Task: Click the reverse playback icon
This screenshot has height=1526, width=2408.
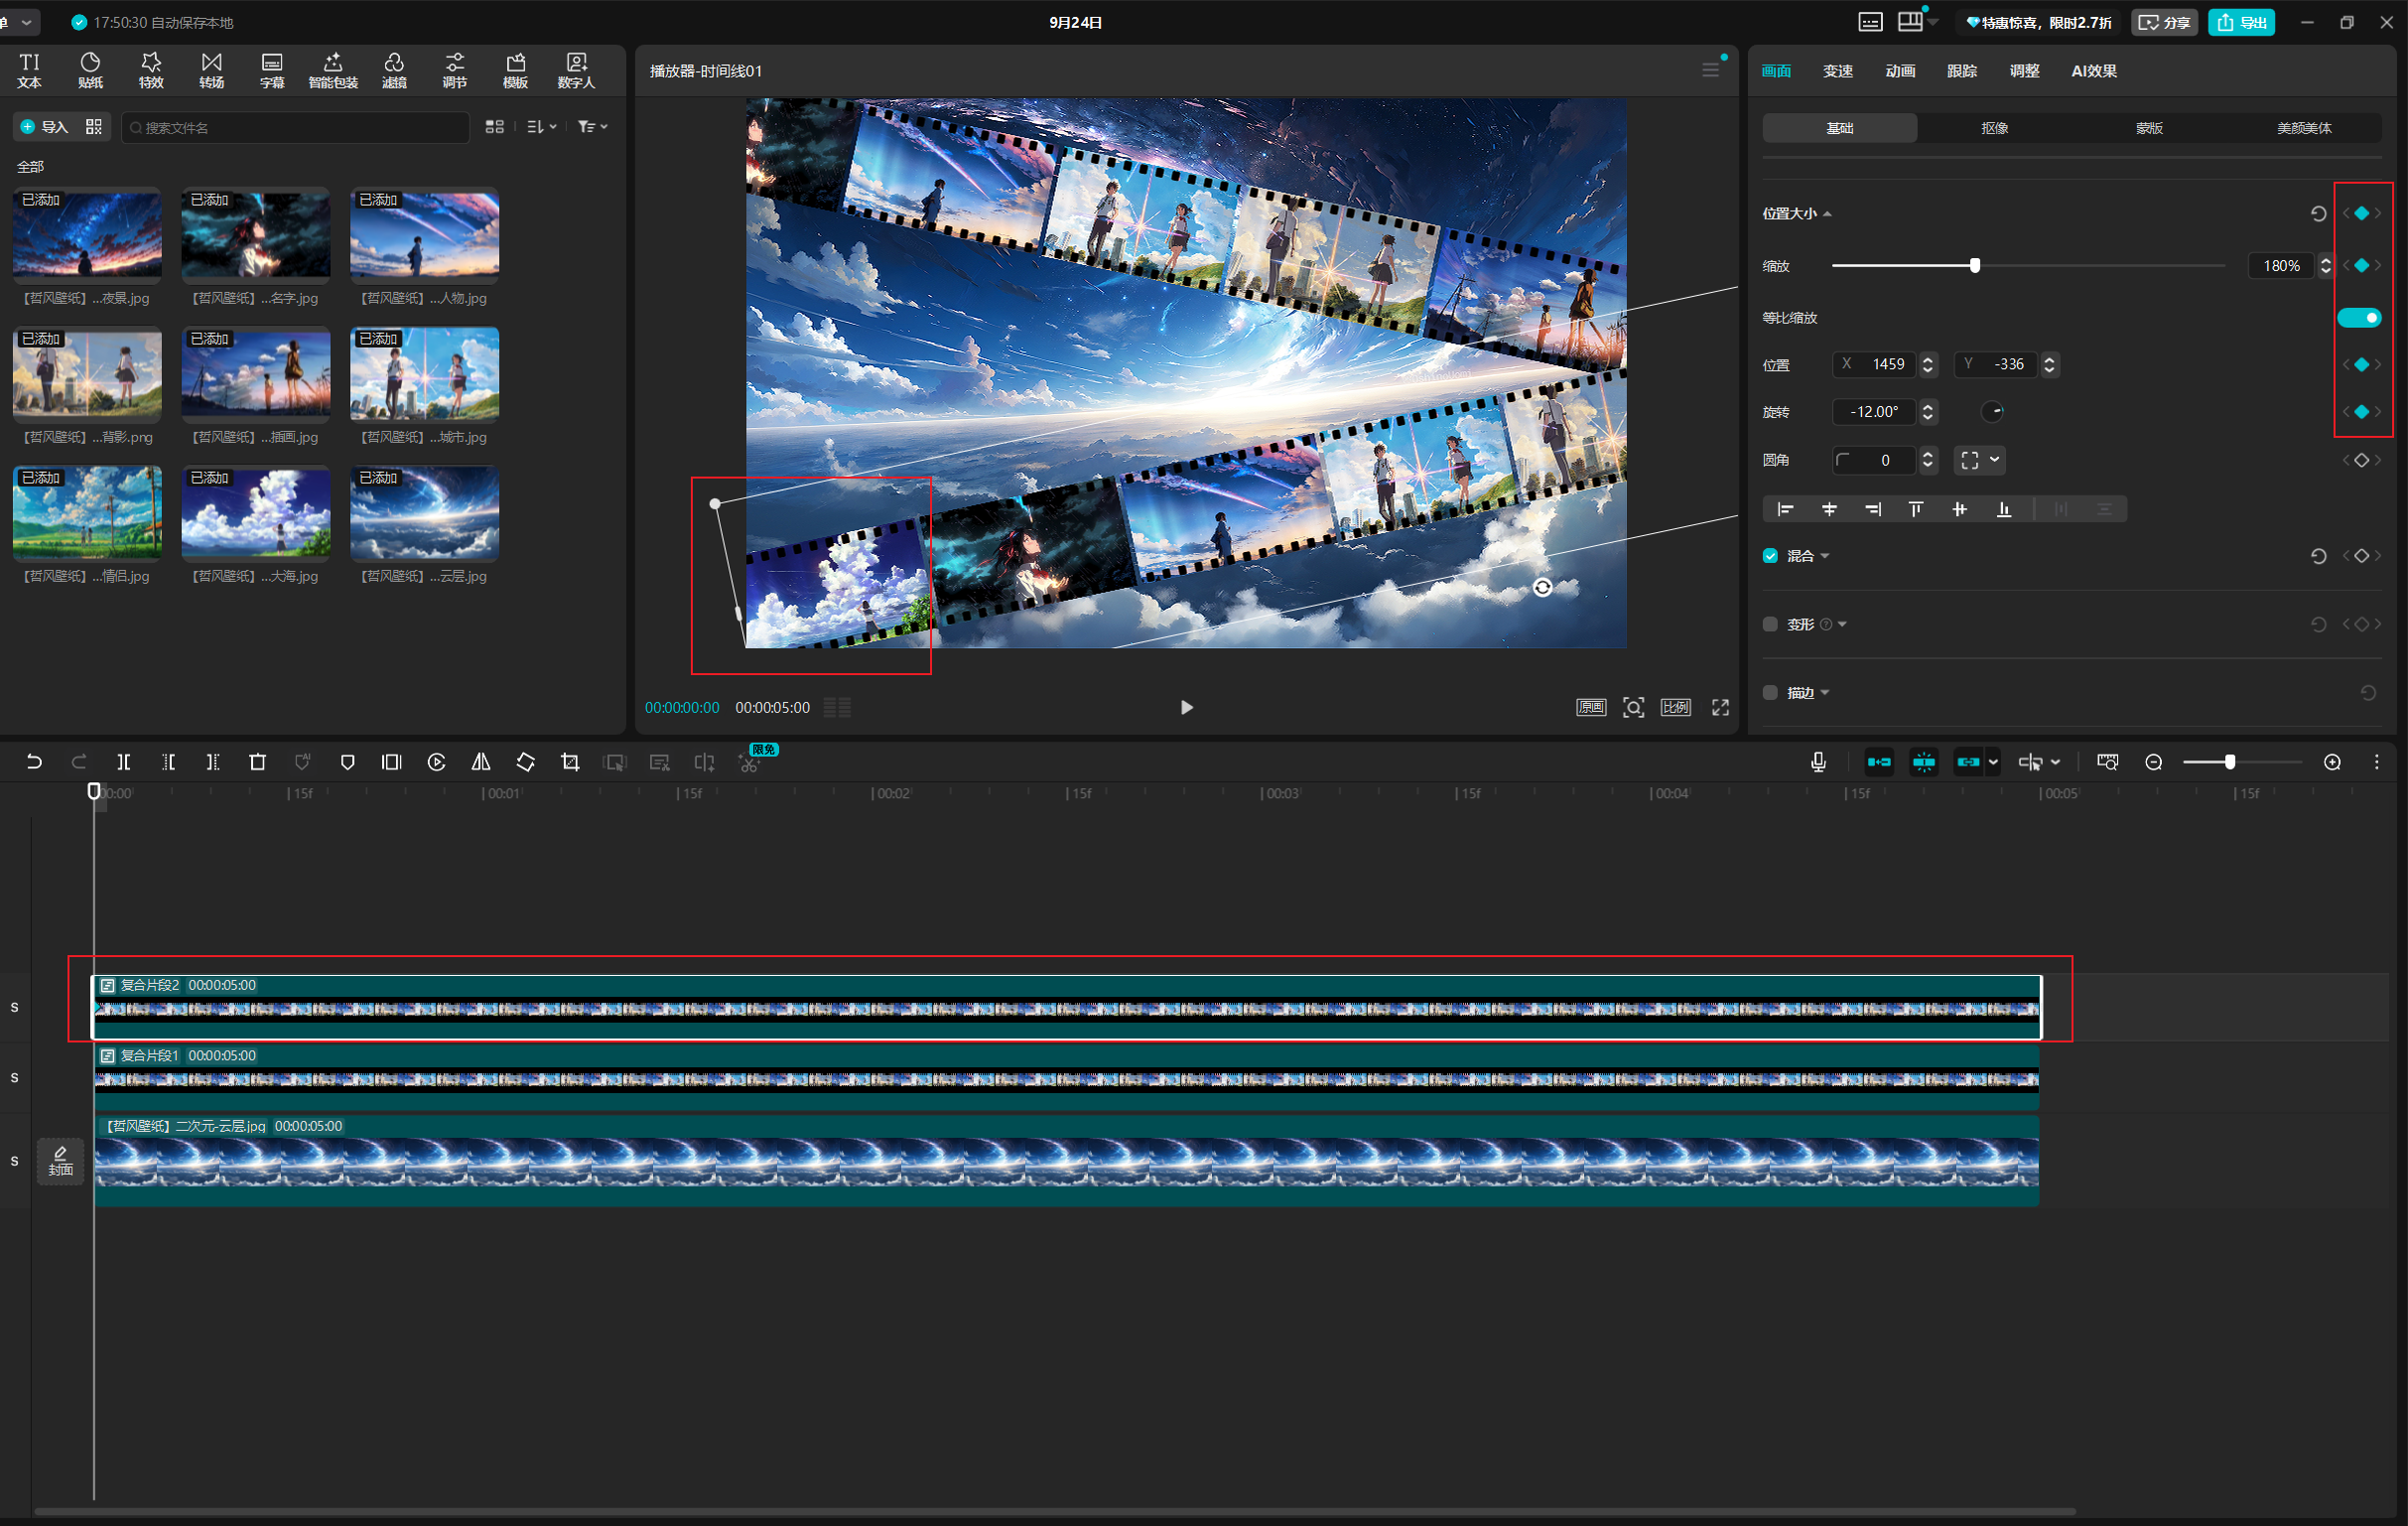Action: (437, 762)
